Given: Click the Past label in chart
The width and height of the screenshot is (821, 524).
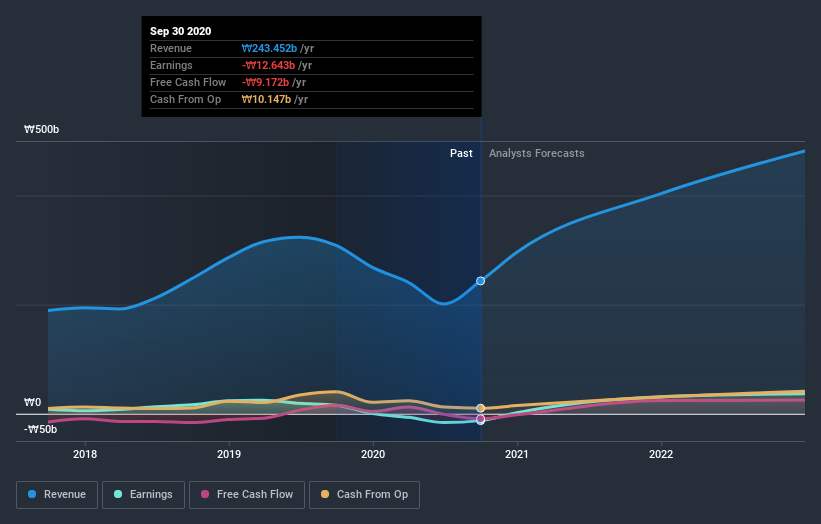Looking at the screenshot, I should coord(461,153).
